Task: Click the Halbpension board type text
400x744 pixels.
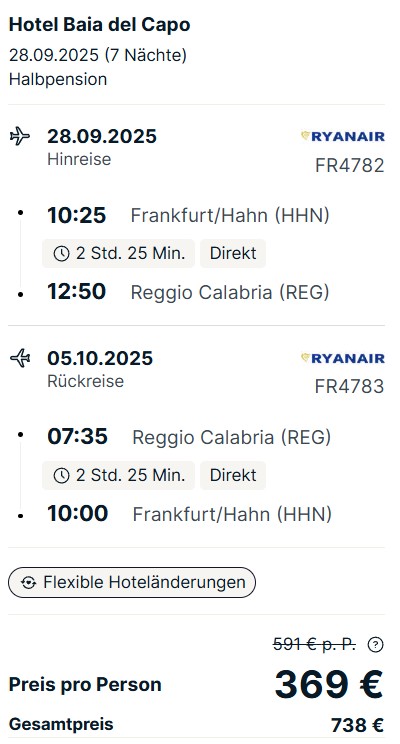Action: coord(58,79)
